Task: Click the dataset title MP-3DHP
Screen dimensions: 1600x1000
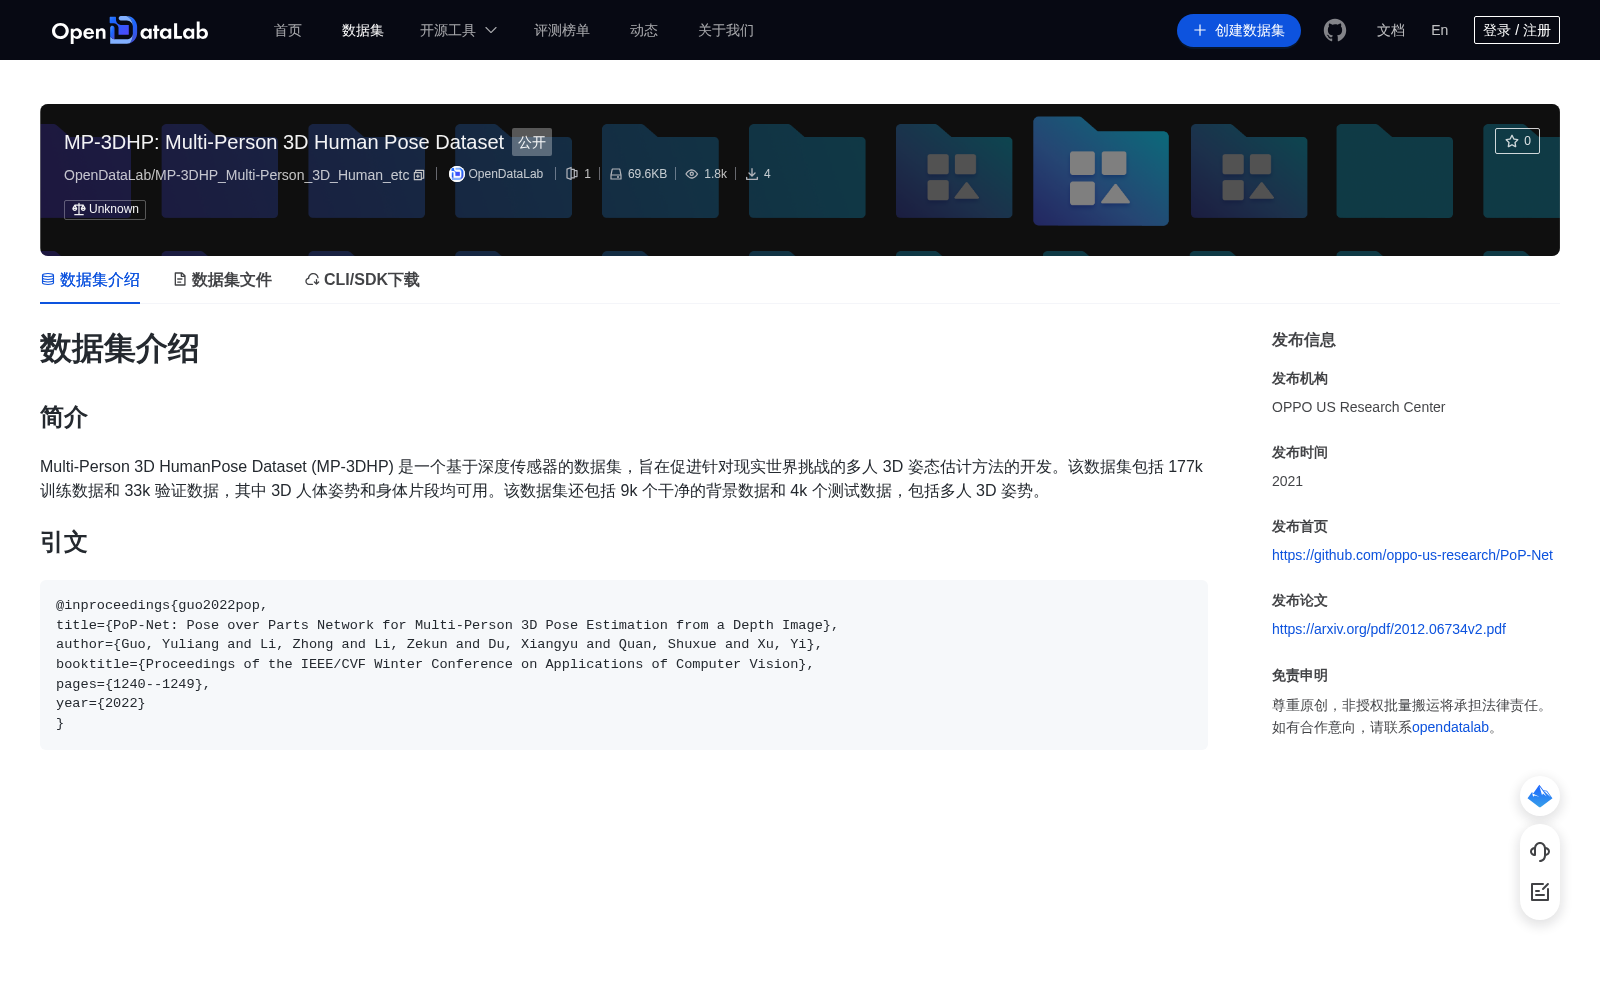Action: point(284,142)
